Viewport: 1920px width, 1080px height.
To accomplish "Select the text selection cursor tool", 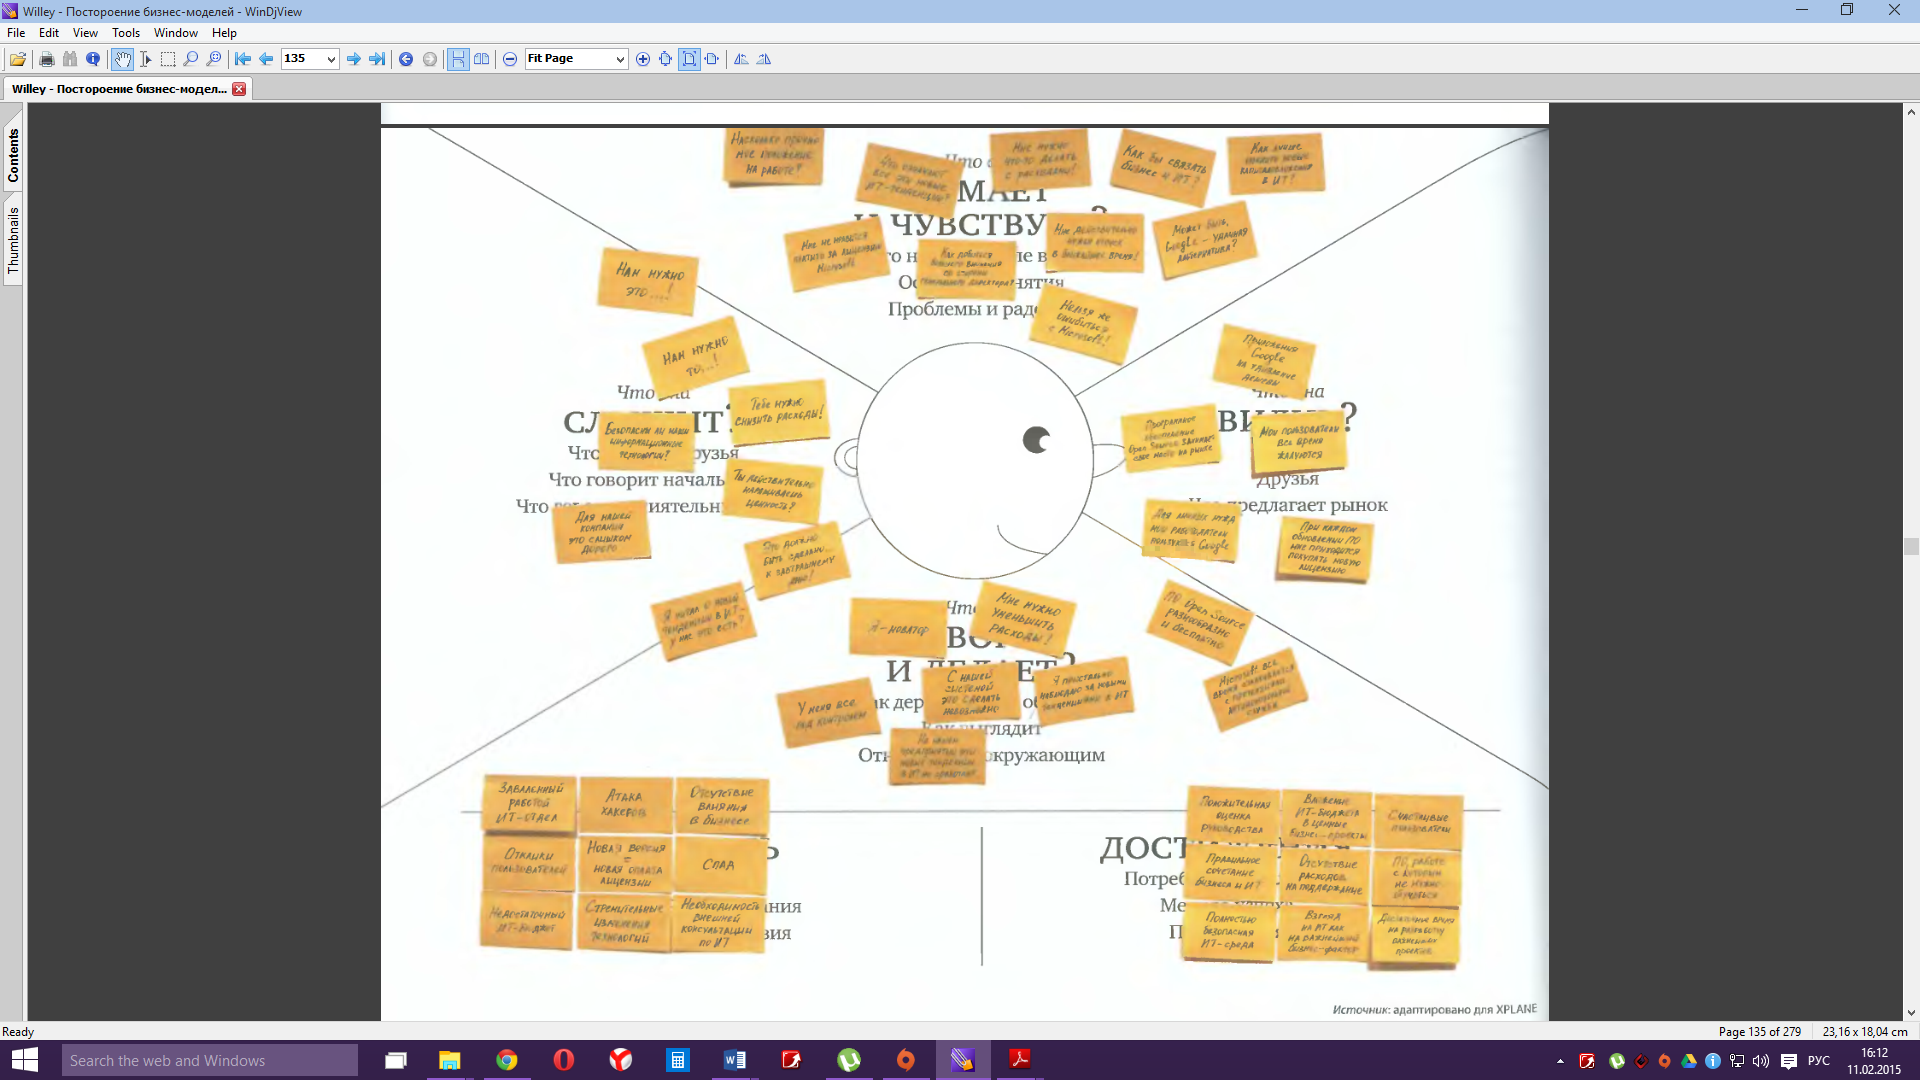I will (145, 59).
